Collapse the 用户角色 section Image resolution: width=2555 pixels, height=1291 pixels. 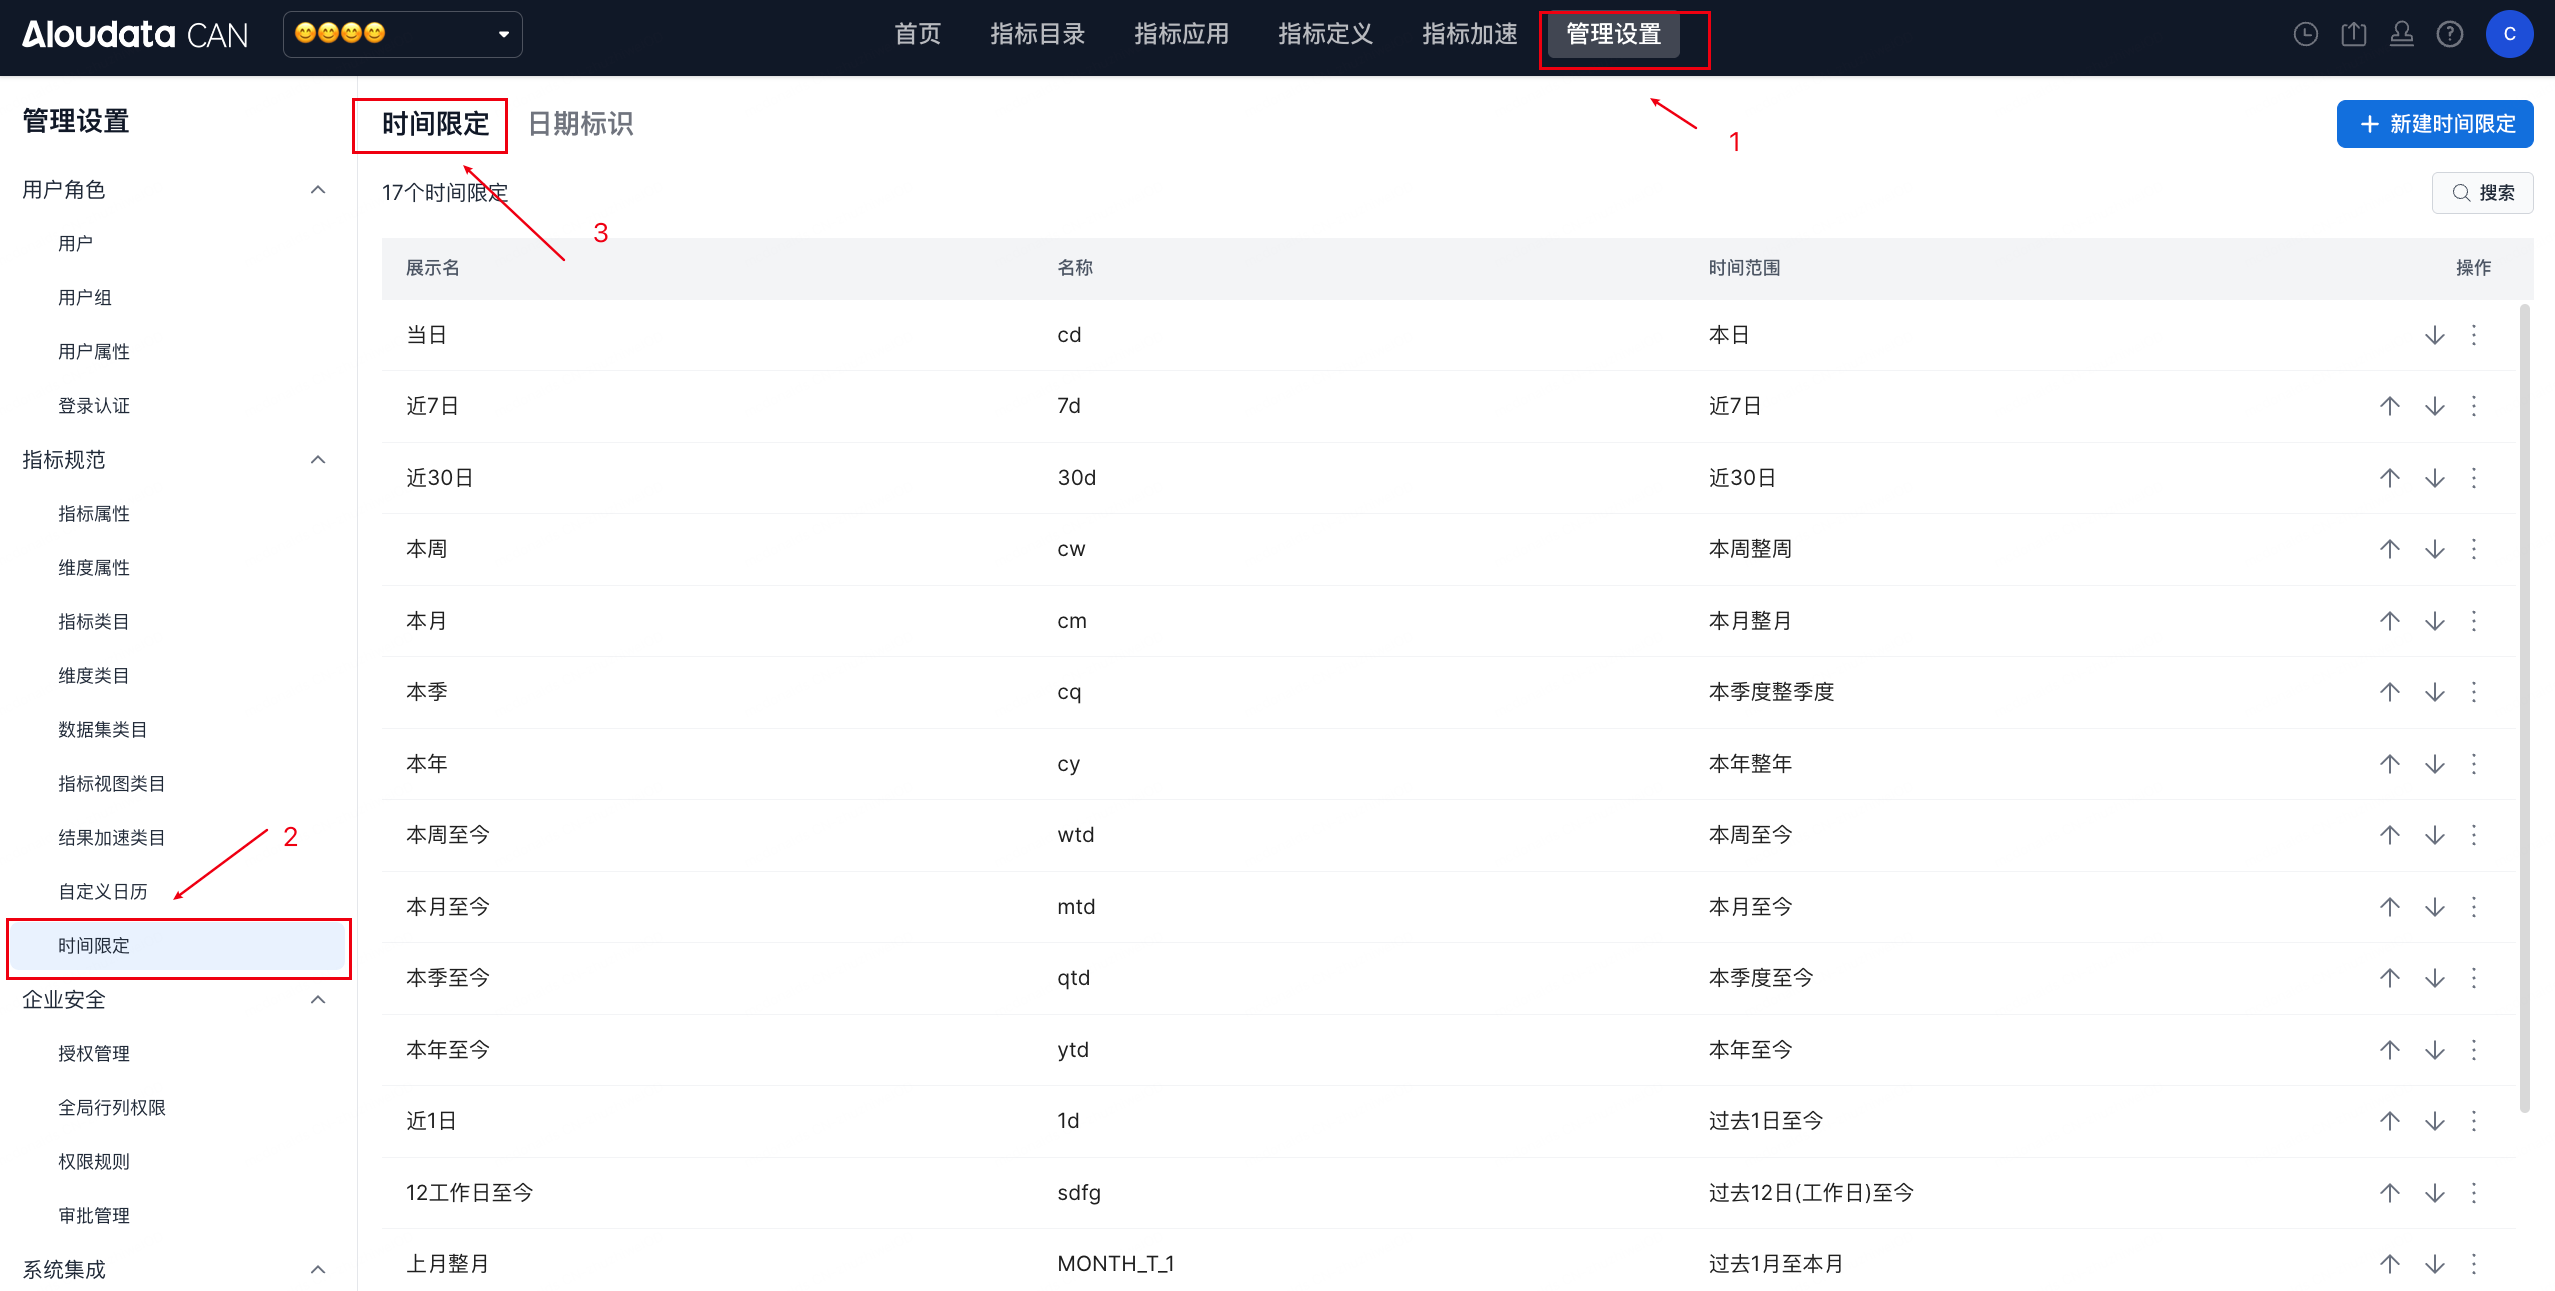click(x=318, y=190)
